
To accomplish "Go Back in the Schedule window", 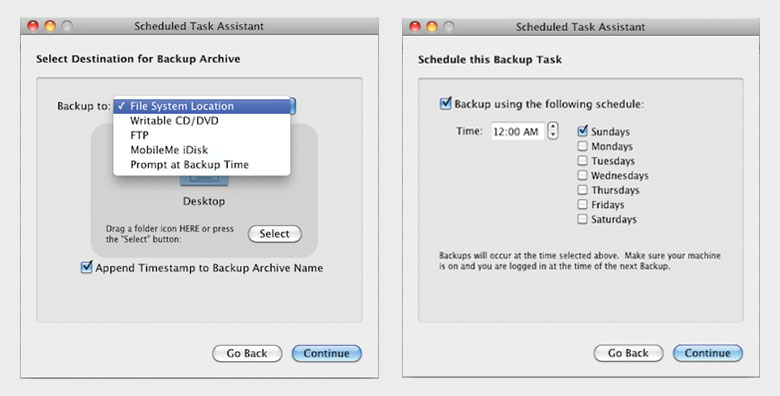I will pos(628,353).
